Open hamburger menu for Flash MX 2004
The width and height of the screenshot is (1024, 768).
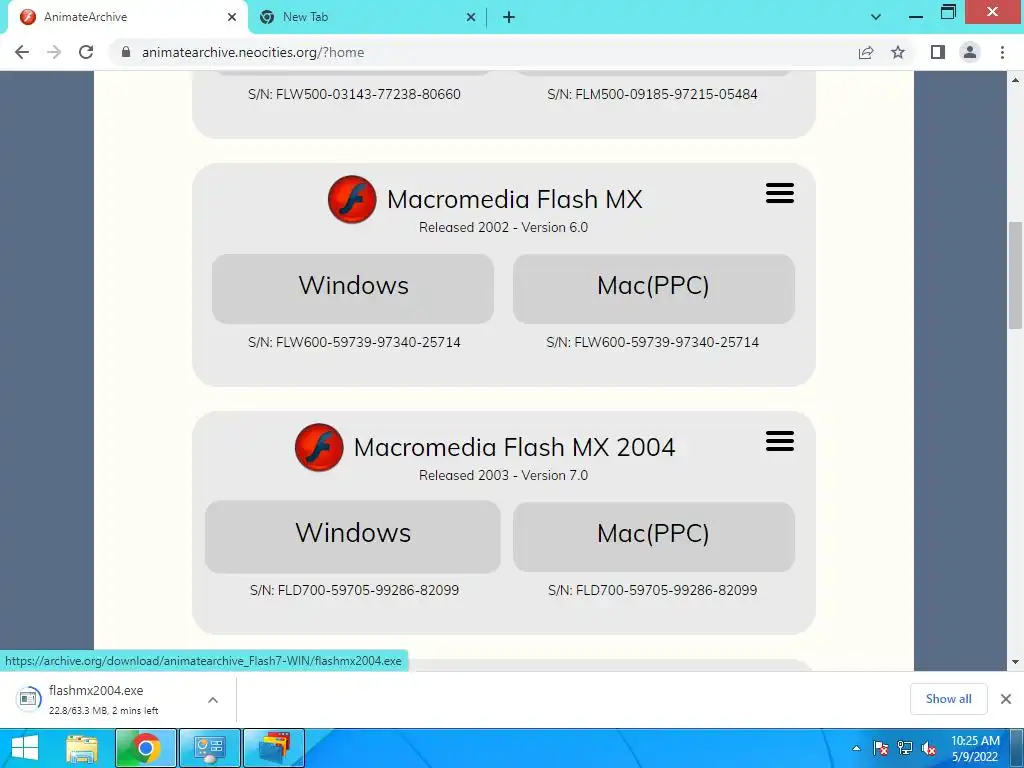[x=780, y=441]
